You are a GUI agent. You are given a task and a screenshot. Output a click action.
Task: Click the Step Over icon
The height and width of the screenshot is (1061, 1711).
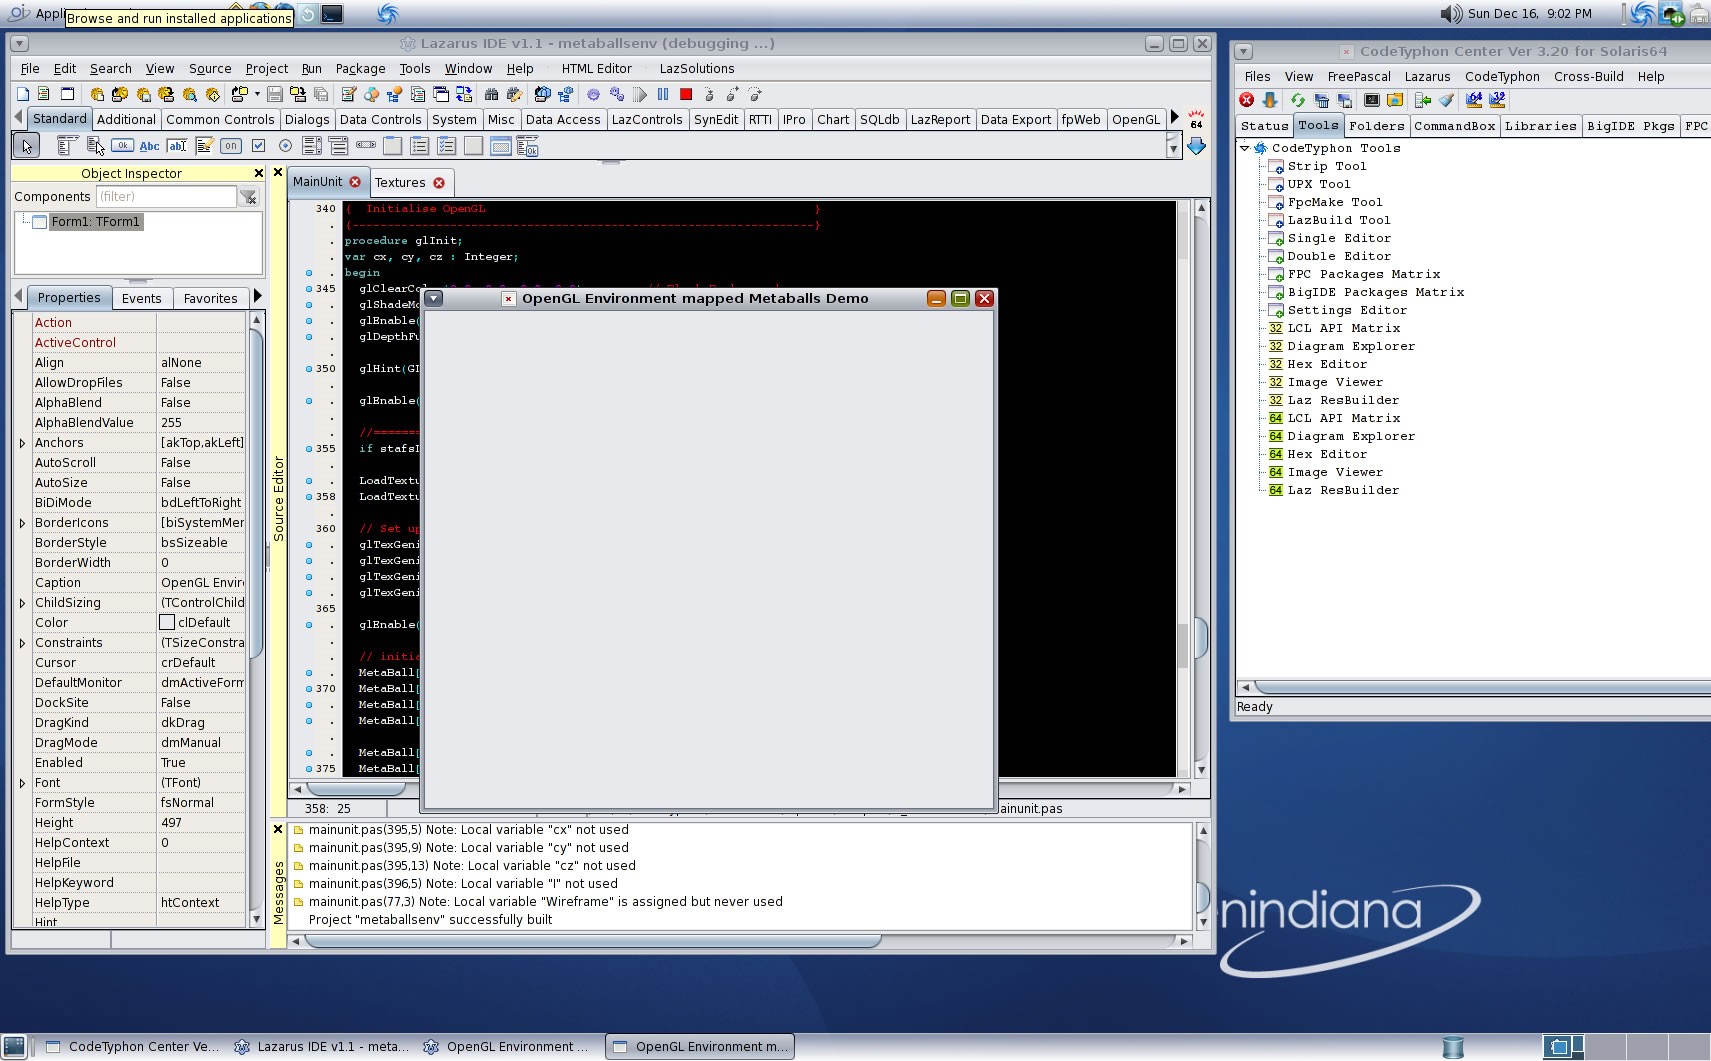(x=732, y=94)
